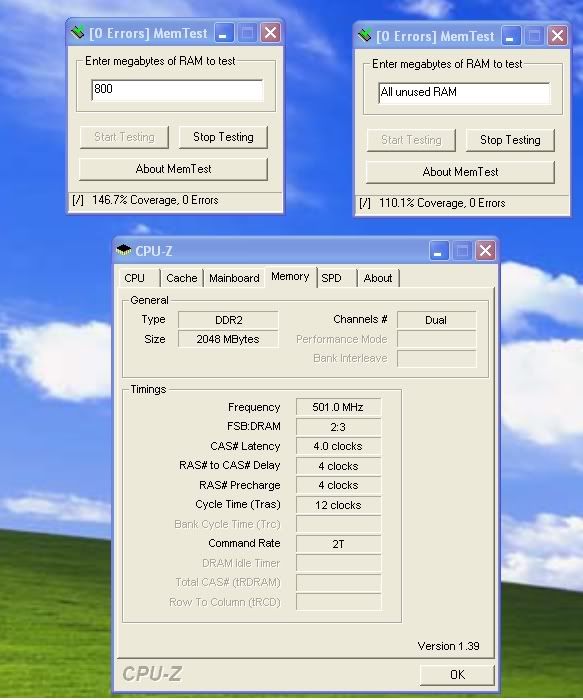583x700 pixels.
Task: Click the RAS# to CAS# Delay value field
Action: pyautogui.click(x=338, y=466)
